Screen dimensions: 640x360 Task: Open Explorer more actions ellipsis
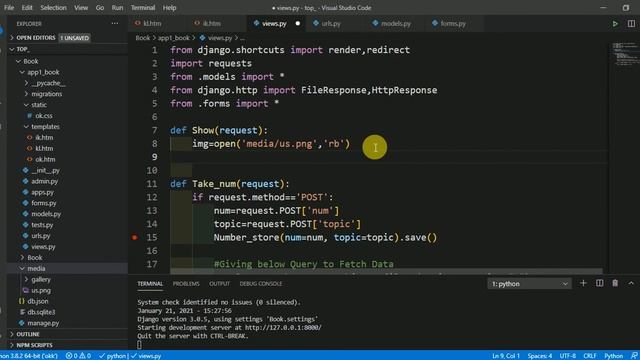click(x=115, y=24)
